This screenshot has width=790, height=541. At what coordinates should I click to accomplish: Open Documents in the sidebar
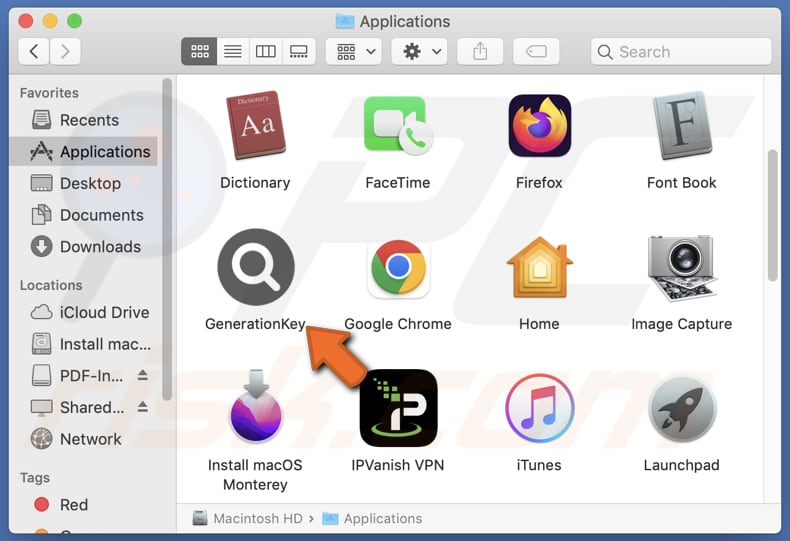coord(84,215)
